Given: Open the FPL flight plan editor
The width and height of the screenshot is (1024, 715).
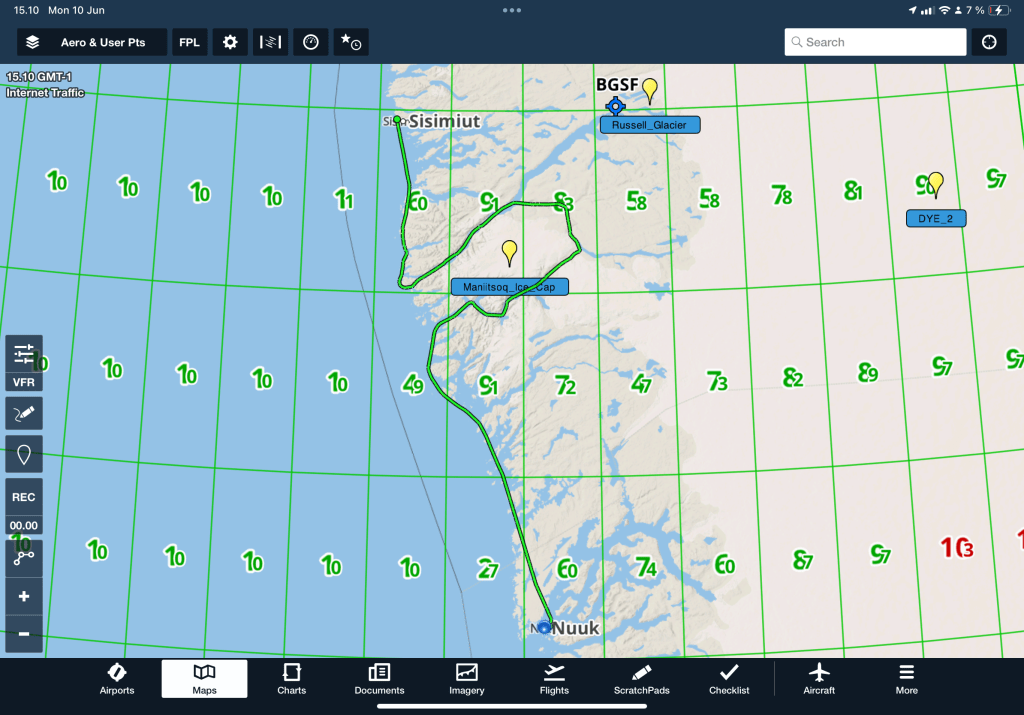Looking at the screenshot, I should pyautogui.click(x=188, y=42).
